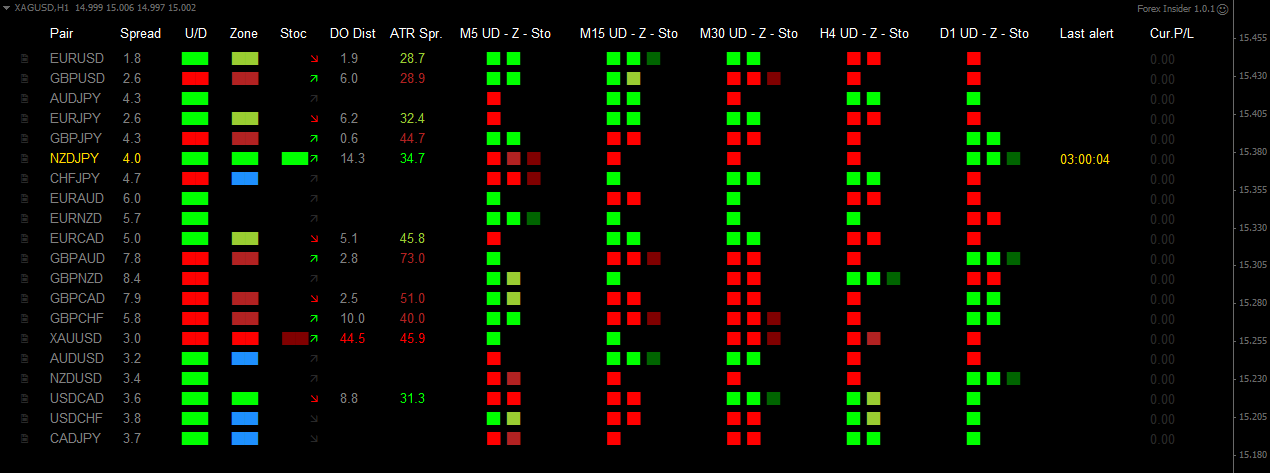1270x473 pixels.
Task: Click the document icon beside GBPJPY
Action: click(x=25, y=139)
